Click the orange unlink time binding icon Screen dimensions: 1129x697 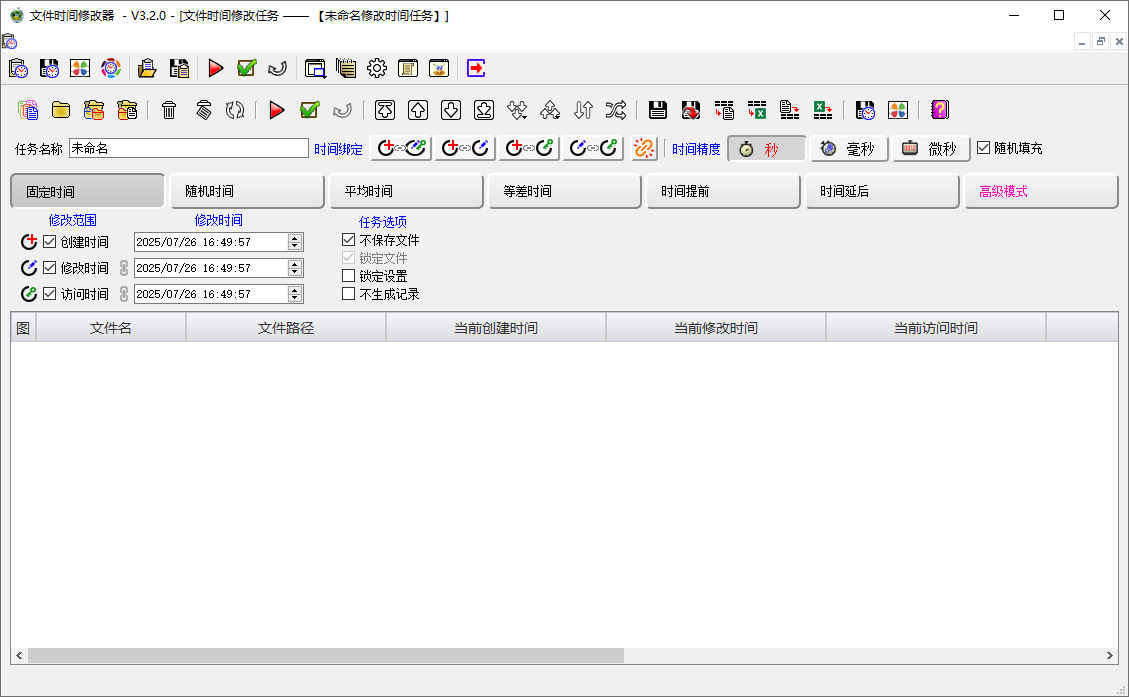click(645, 148)
